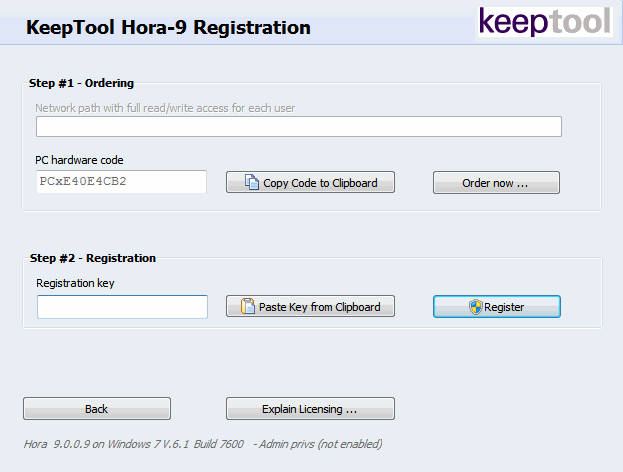Open the Order now … dialog

click(x=496, y=183)
